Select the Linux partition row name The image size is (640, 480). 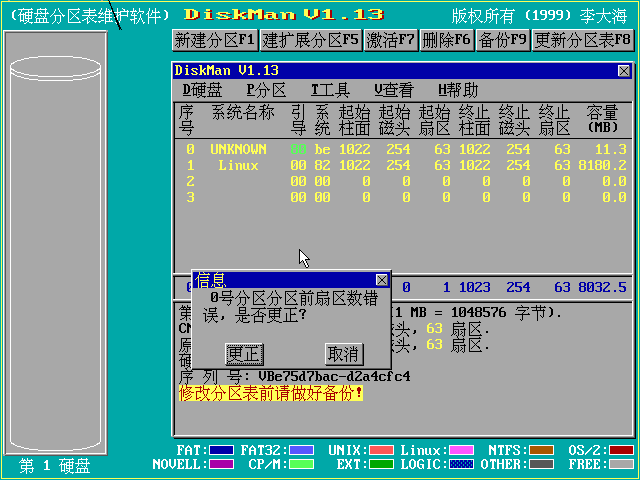(238, 165)
